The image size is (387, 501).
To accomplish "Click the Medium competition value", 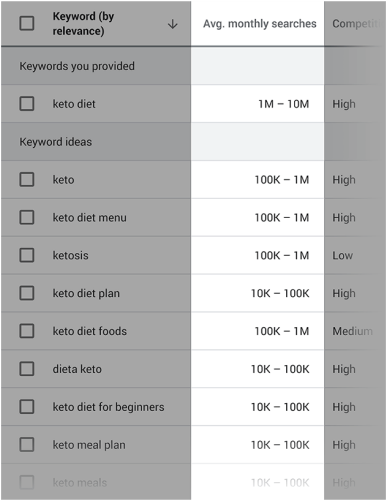I will (352, 331).
